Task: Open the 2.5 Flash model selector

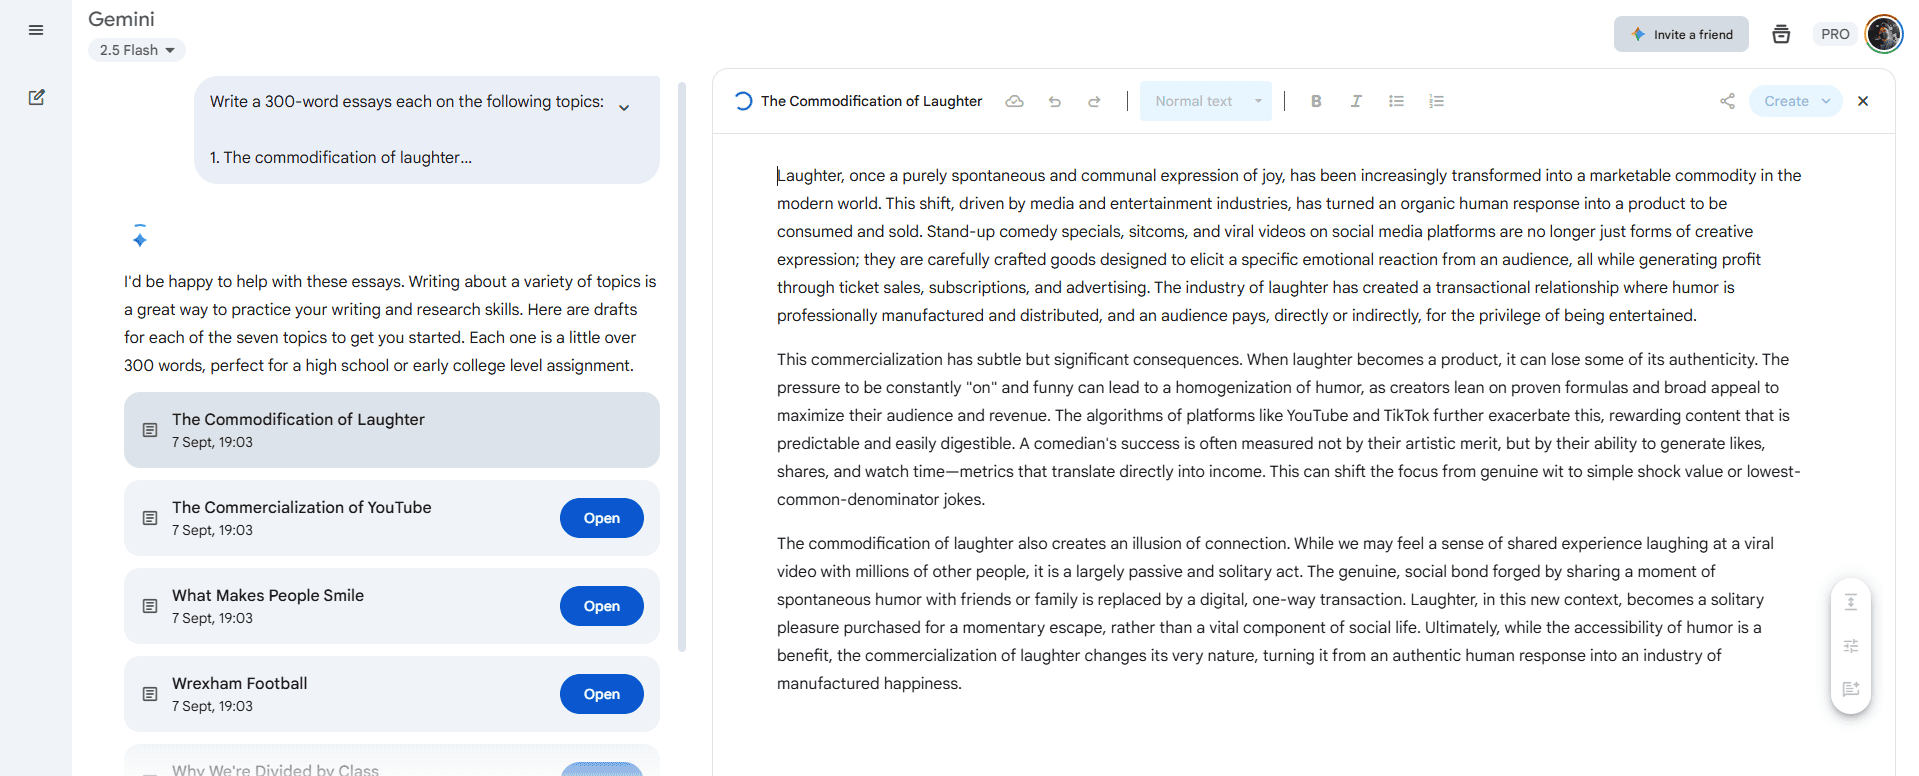Action: [137, 50]
